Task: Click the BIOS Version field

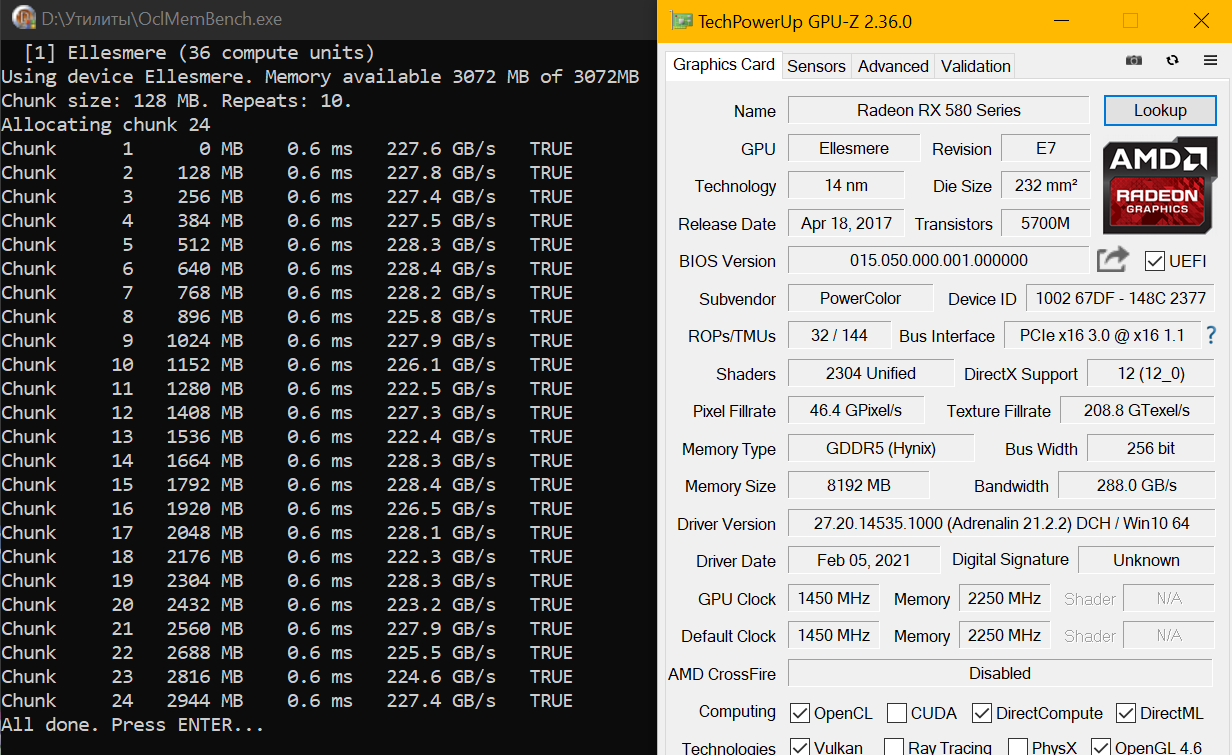Action: coord(938,260)
